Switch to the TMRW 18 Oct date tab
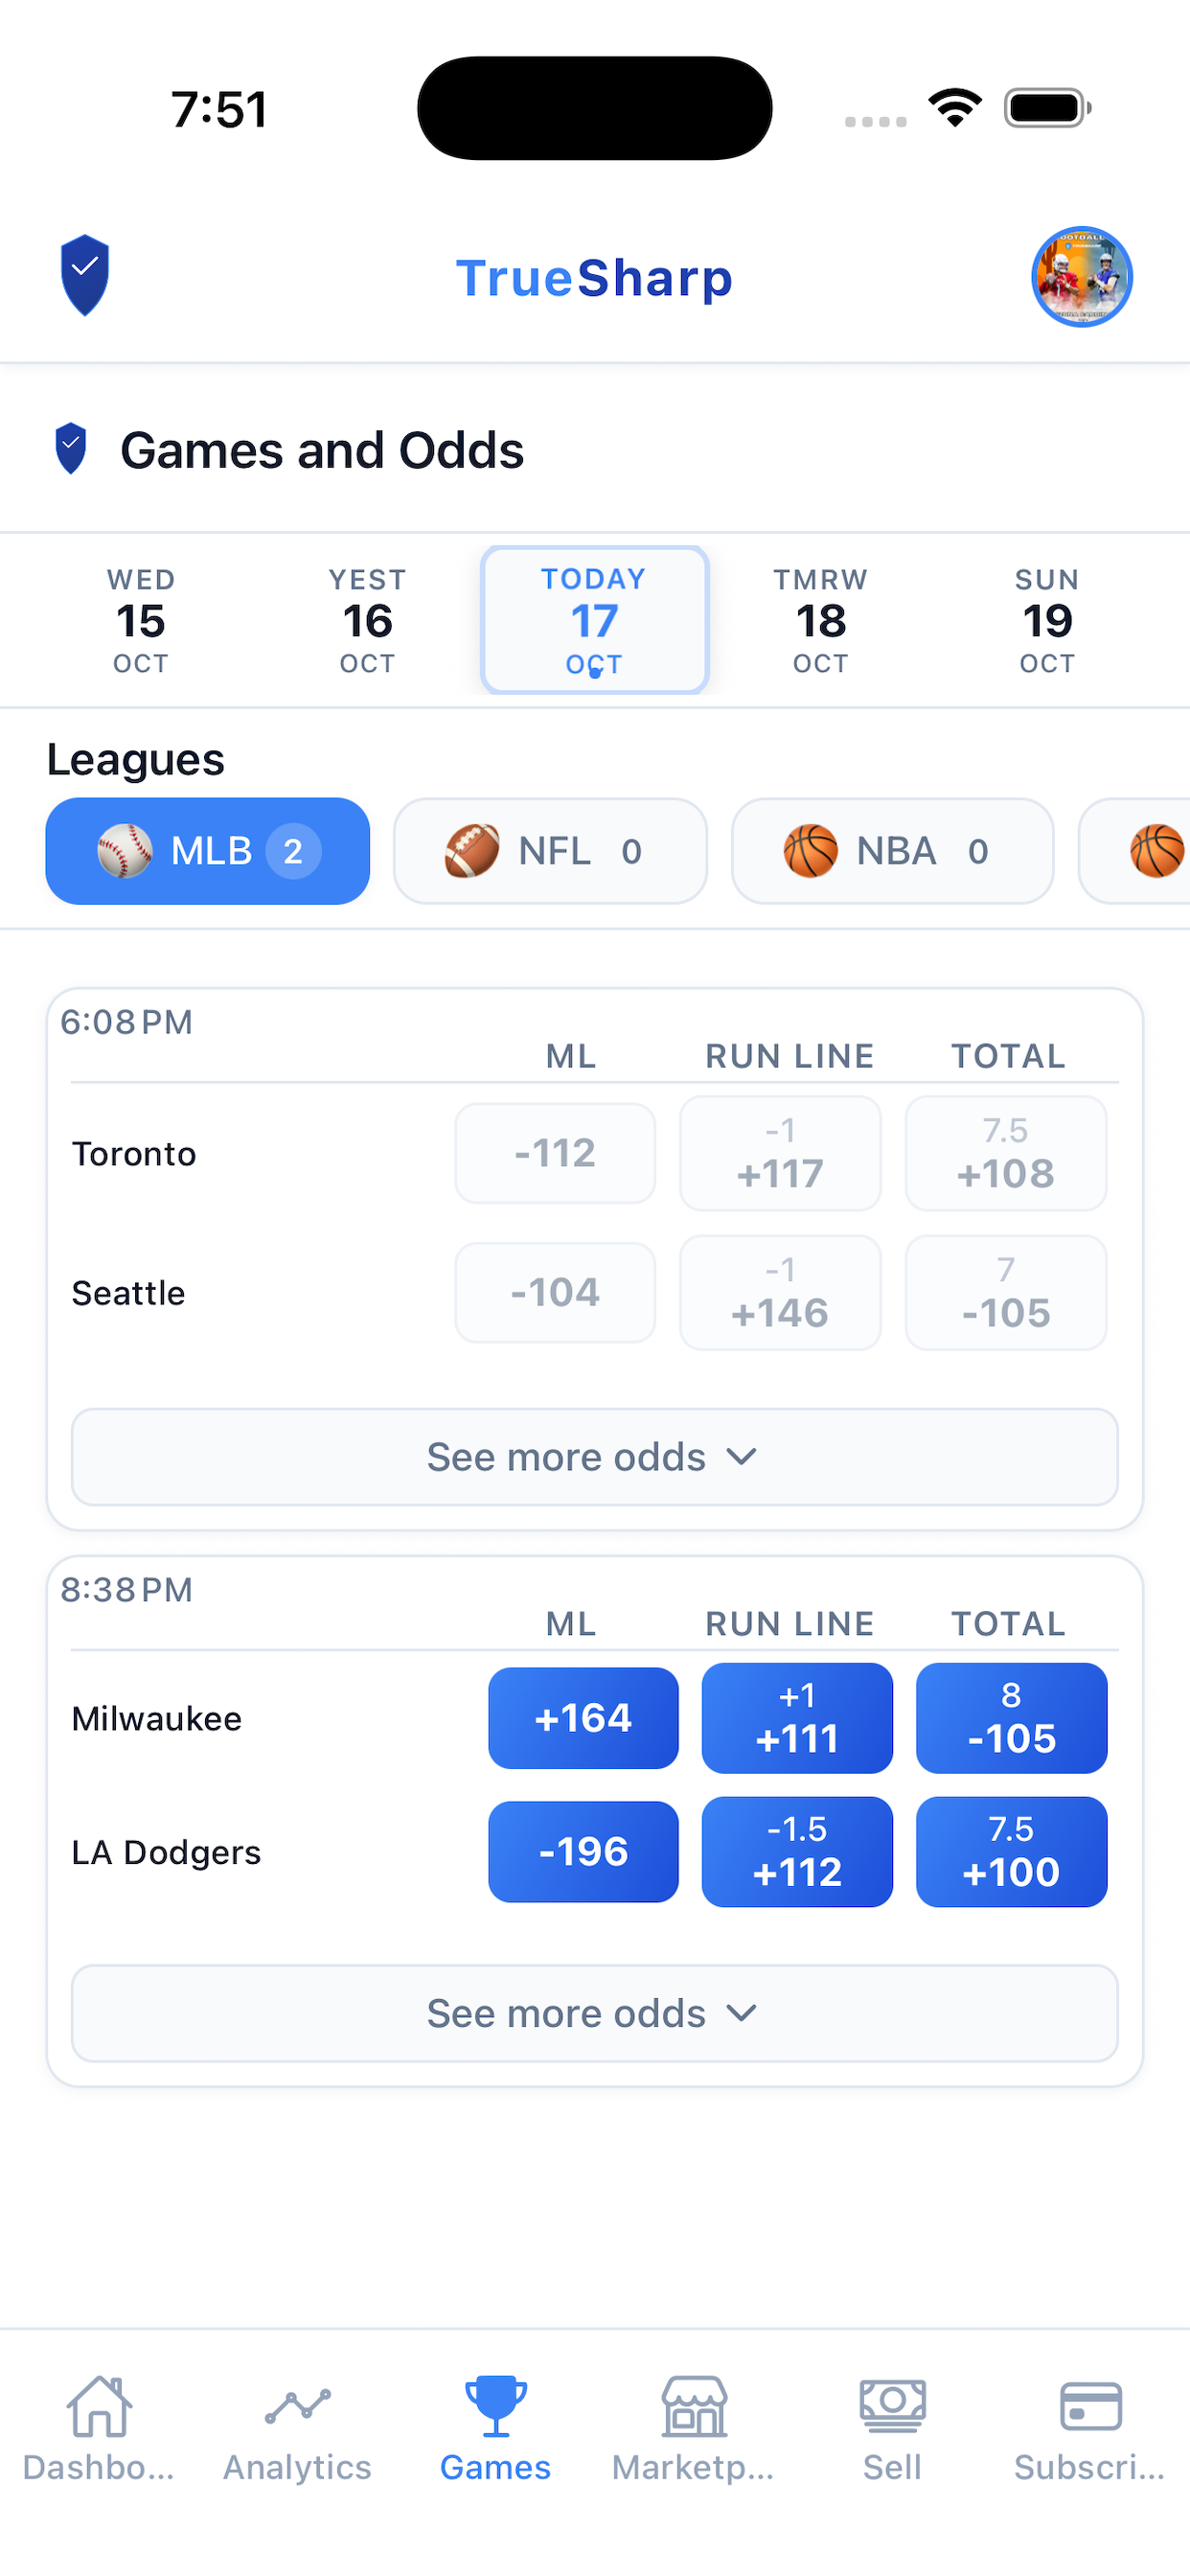This screenshot has height=2576, width=1190. tap(821, 619)
